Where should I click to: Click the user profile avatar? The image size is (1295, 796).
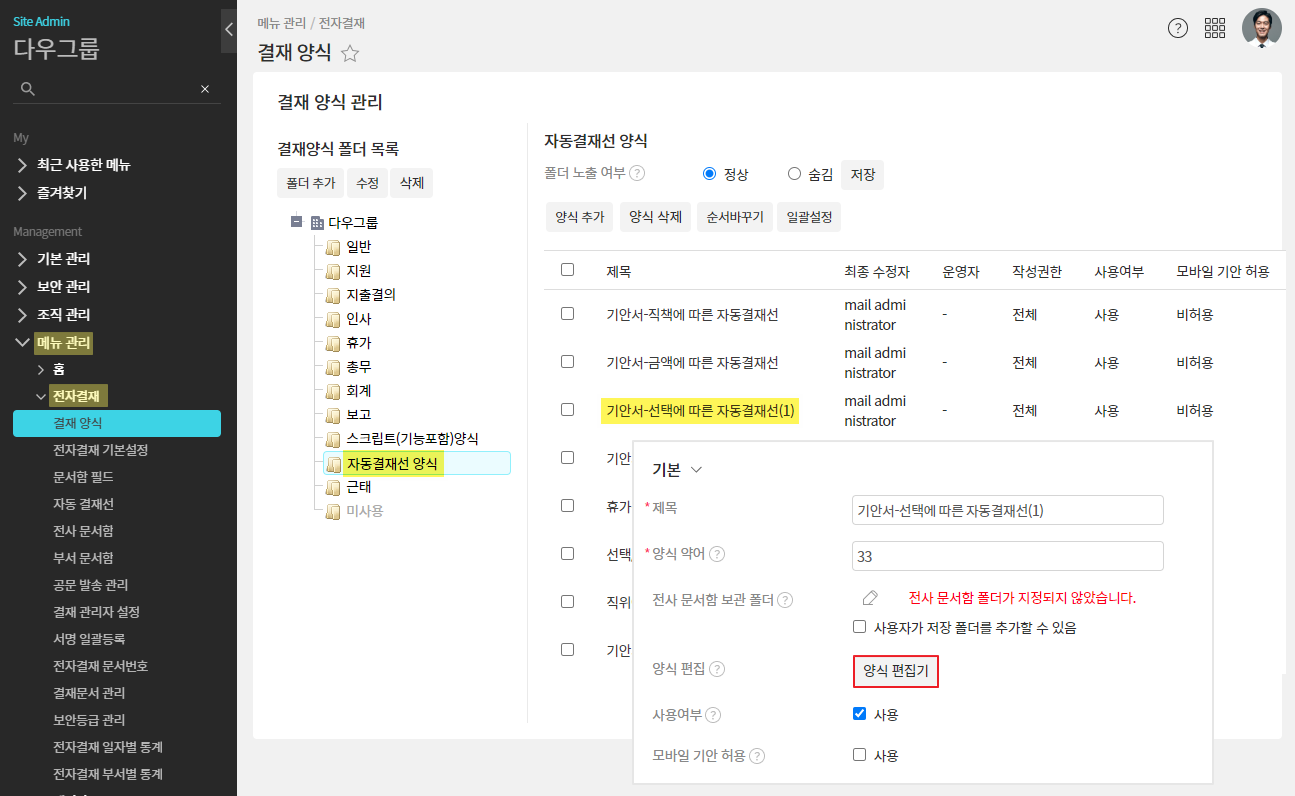[1261, 28]
